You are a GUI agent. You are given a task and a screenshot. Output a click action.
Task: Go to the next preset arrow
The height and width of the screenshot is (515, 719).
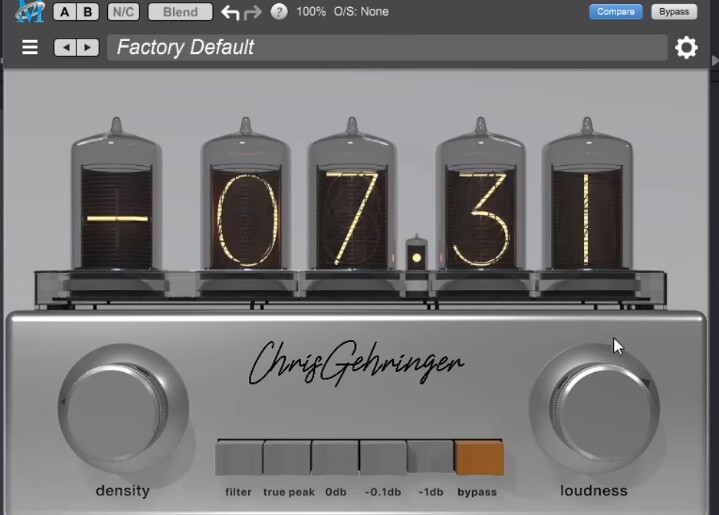pyautogui.click(x=88, y=47)
